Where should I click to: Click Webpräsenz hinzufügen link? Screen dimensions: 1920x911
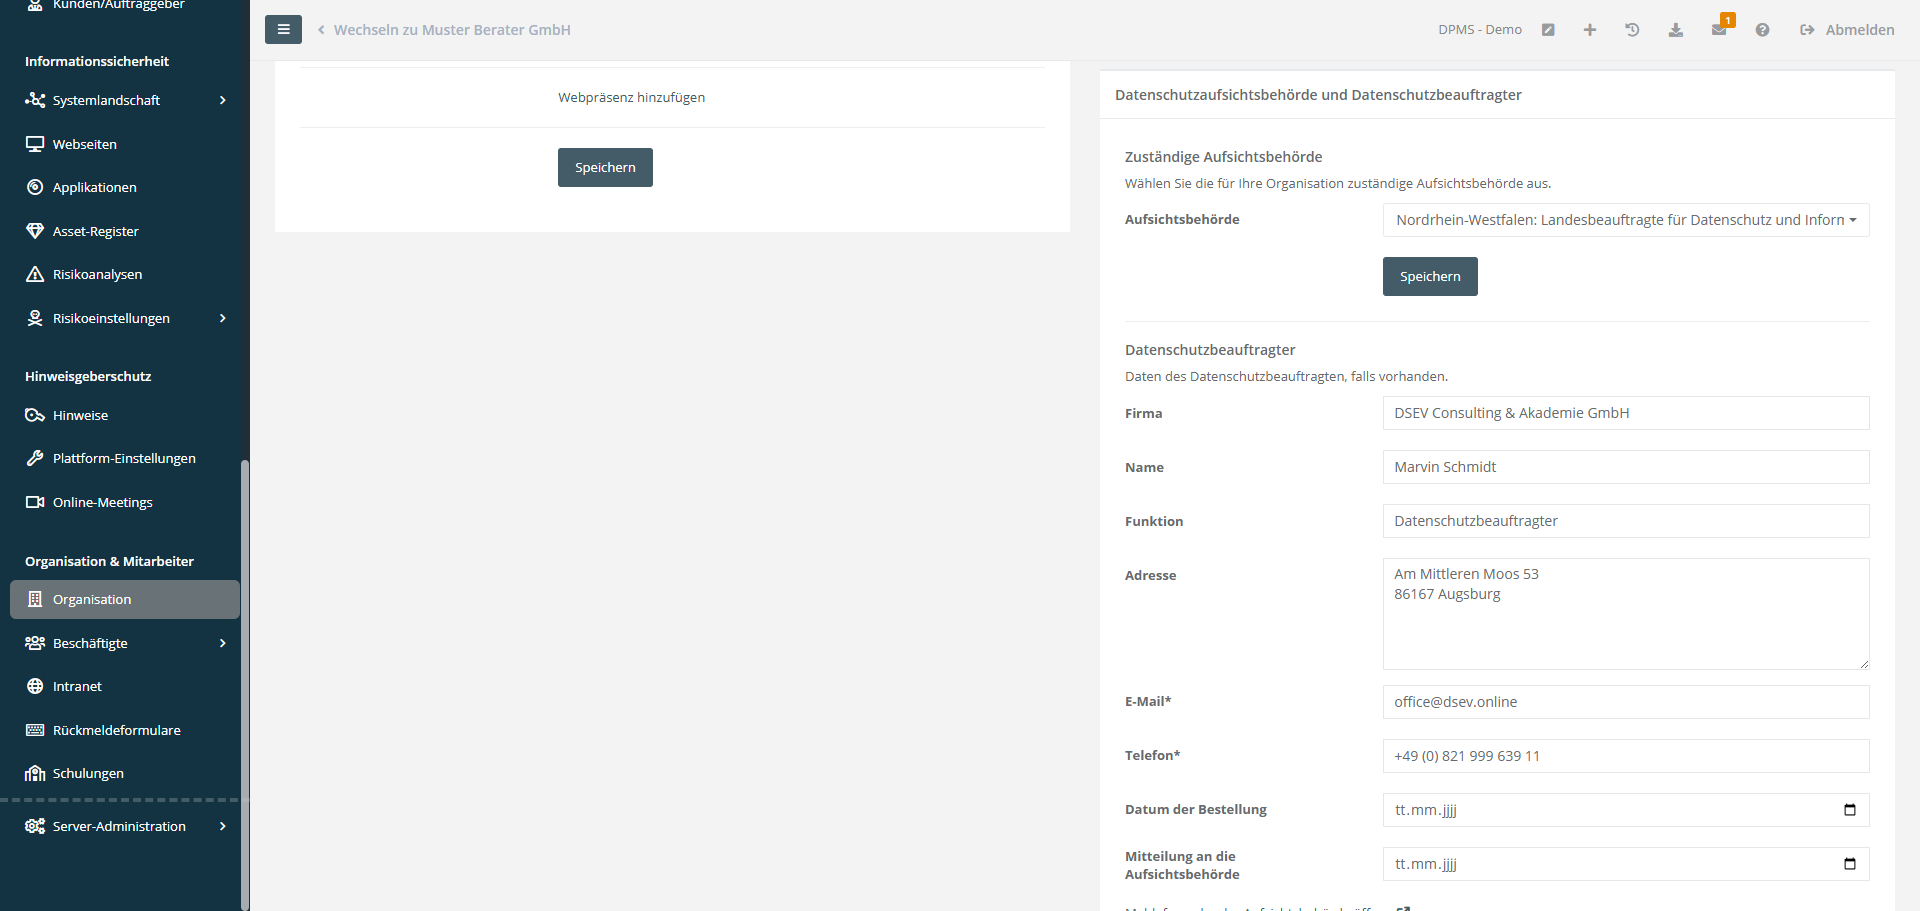[631, 97]
